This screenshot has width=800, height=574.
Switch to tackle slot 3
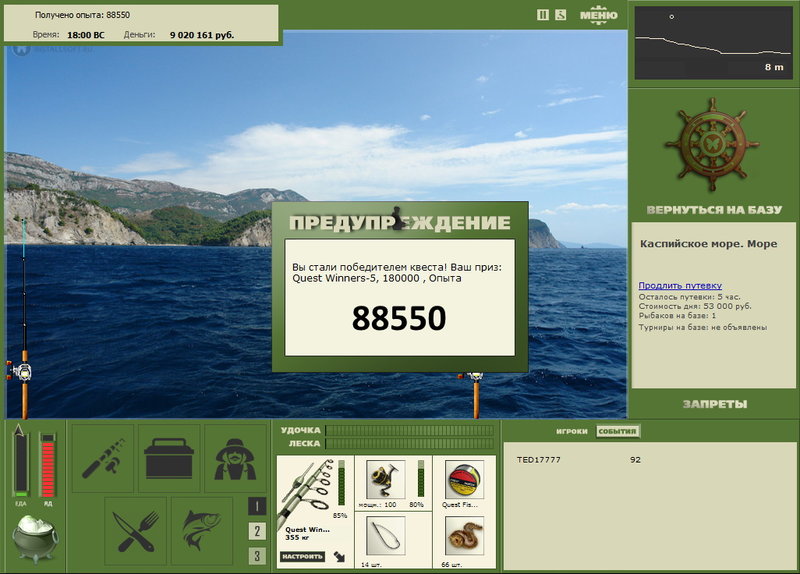click(x=257, y=556)
